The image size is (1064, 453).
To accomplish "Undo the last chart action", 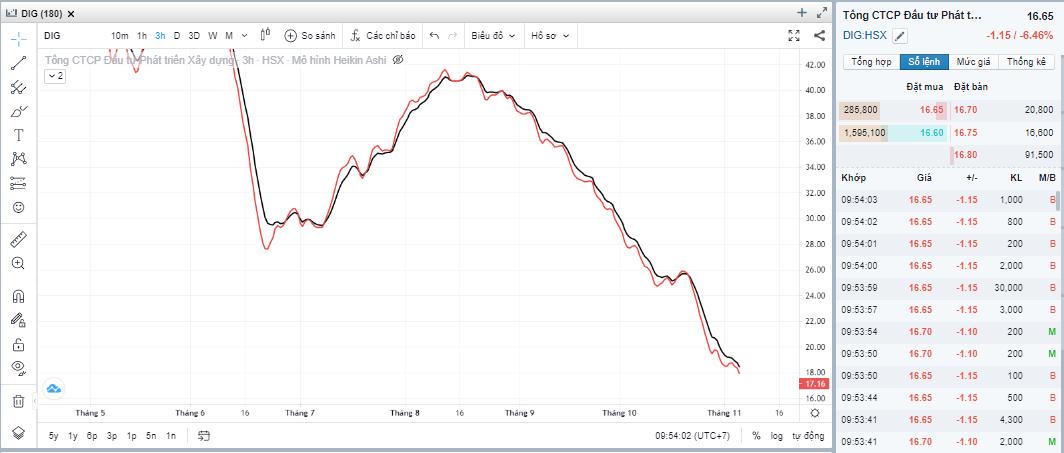I will (434, 35).
